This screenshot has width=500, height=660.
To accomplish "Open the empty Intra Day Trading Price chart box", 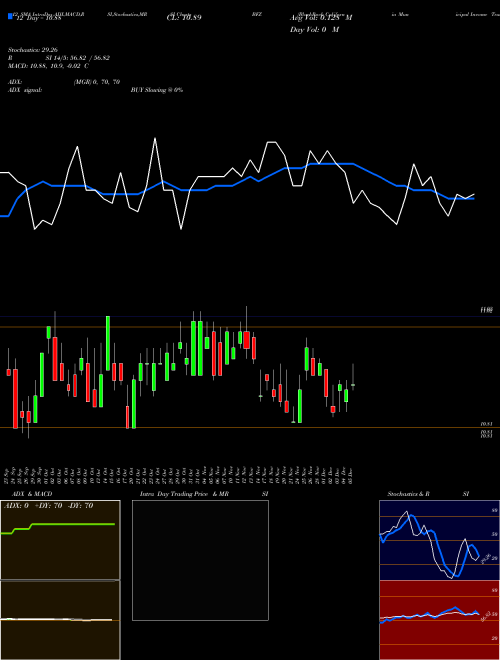I will (x=200, y=560).
